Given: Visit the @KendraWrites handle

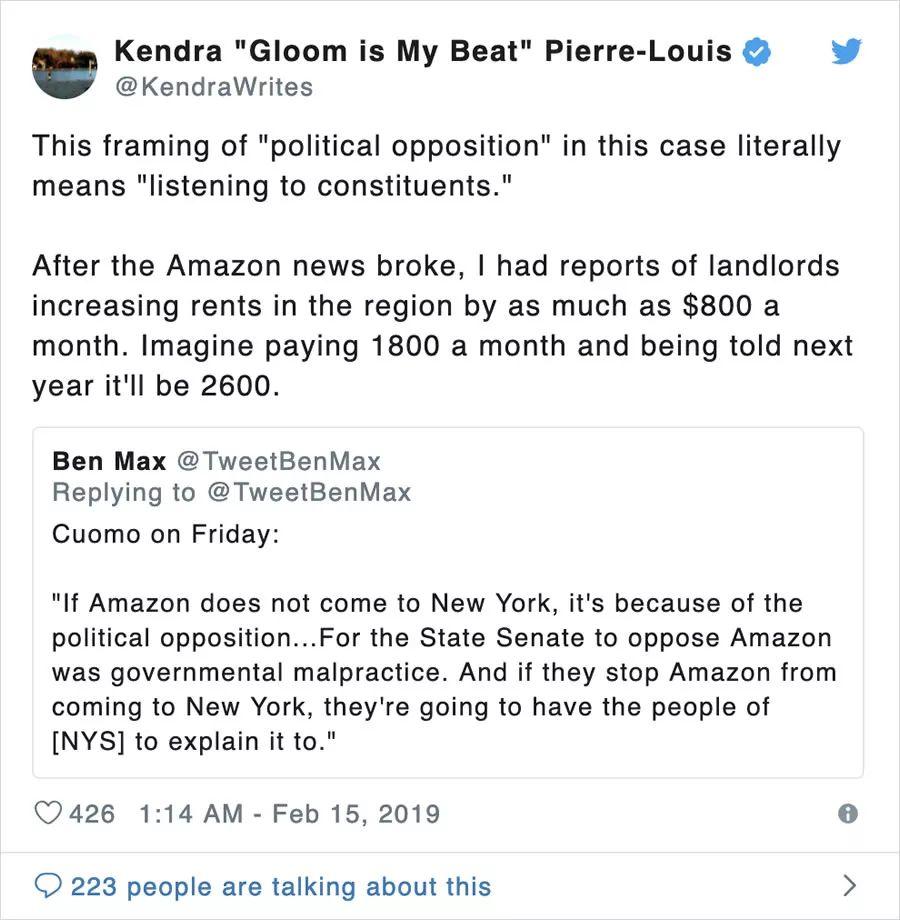Looking at the screenshot, I should [x=213, y=87].
